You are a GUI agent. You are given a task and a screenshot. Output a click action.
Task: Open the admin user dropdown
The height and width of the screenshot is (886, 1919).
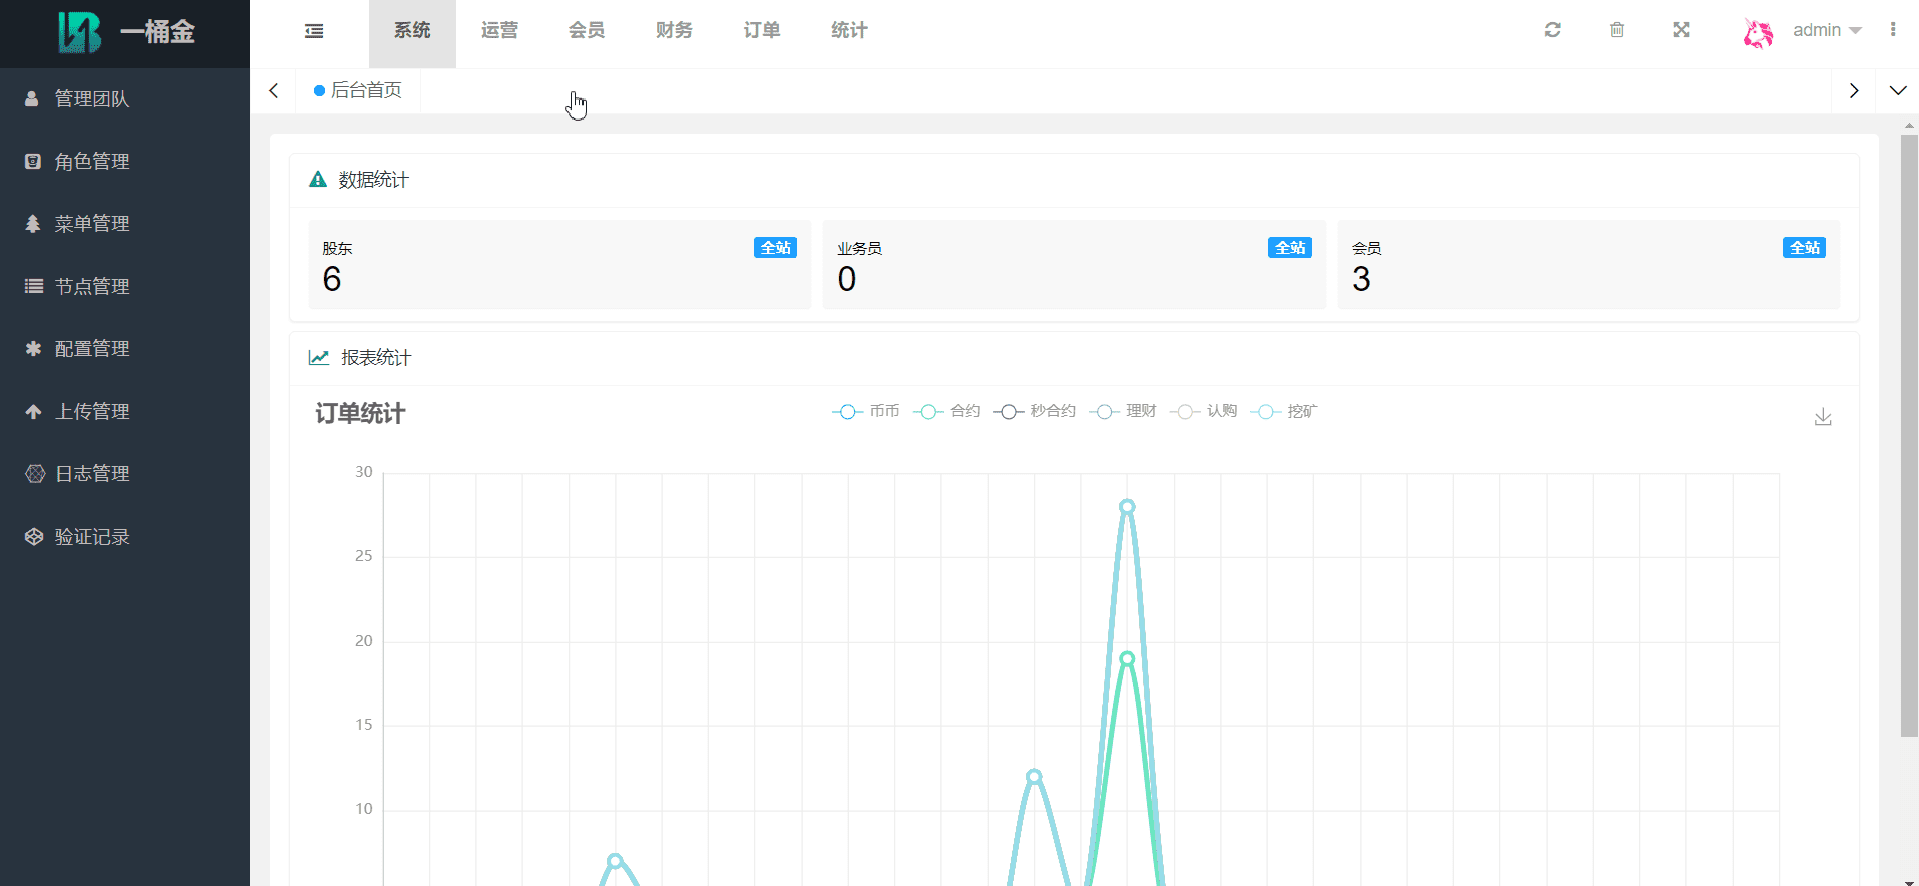pos(1826,30)
